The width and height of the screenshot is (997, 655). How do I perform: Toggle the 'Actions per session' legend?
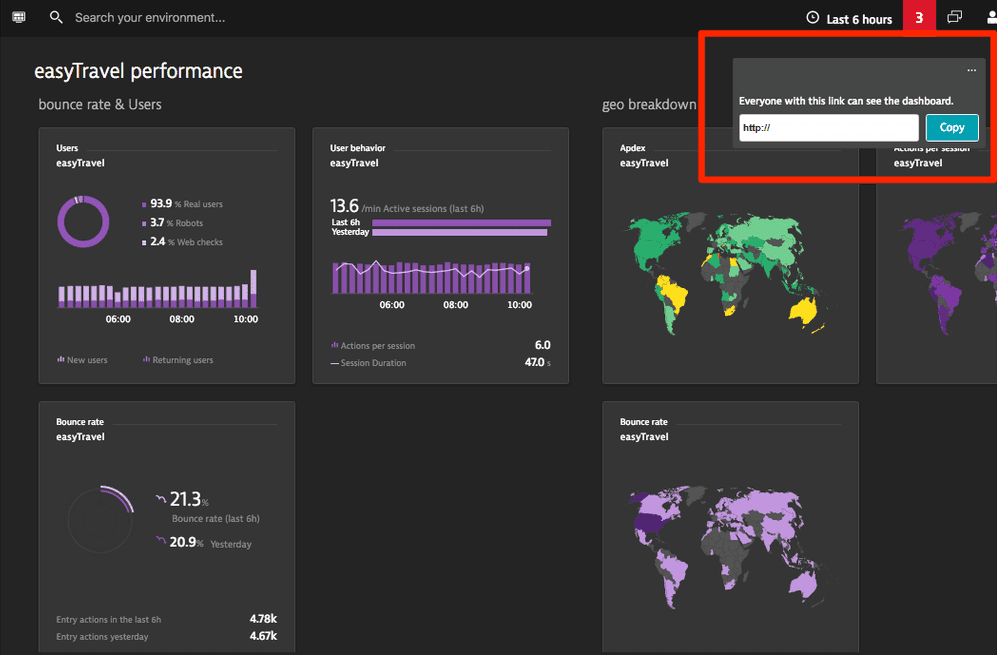coord(373,346)
